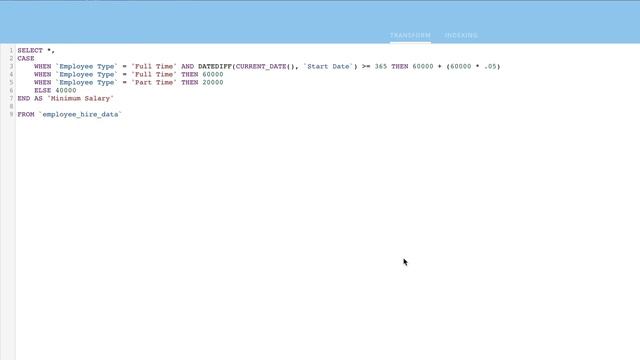The image size is (640, 360).
Task: Click the FROM keyword on line 9
Action: 26,114
